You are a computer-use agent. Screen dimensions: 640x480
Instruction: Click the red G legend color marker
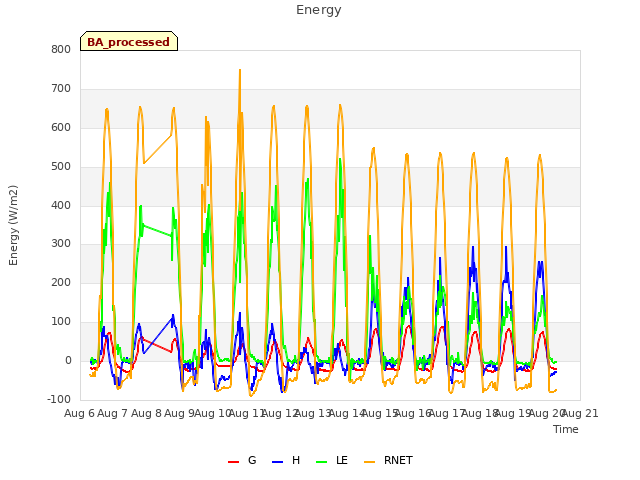pyautogui.click(x=233, y=462)
